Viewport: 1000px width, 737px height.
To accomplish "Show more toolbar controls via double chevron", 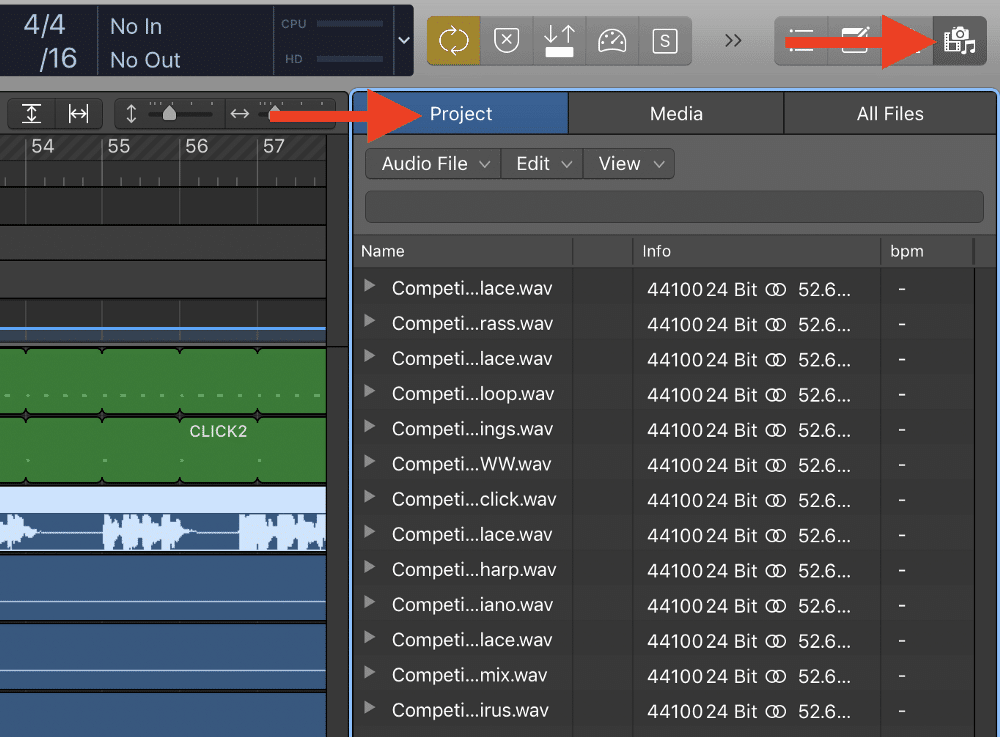I will click(733, 41).
